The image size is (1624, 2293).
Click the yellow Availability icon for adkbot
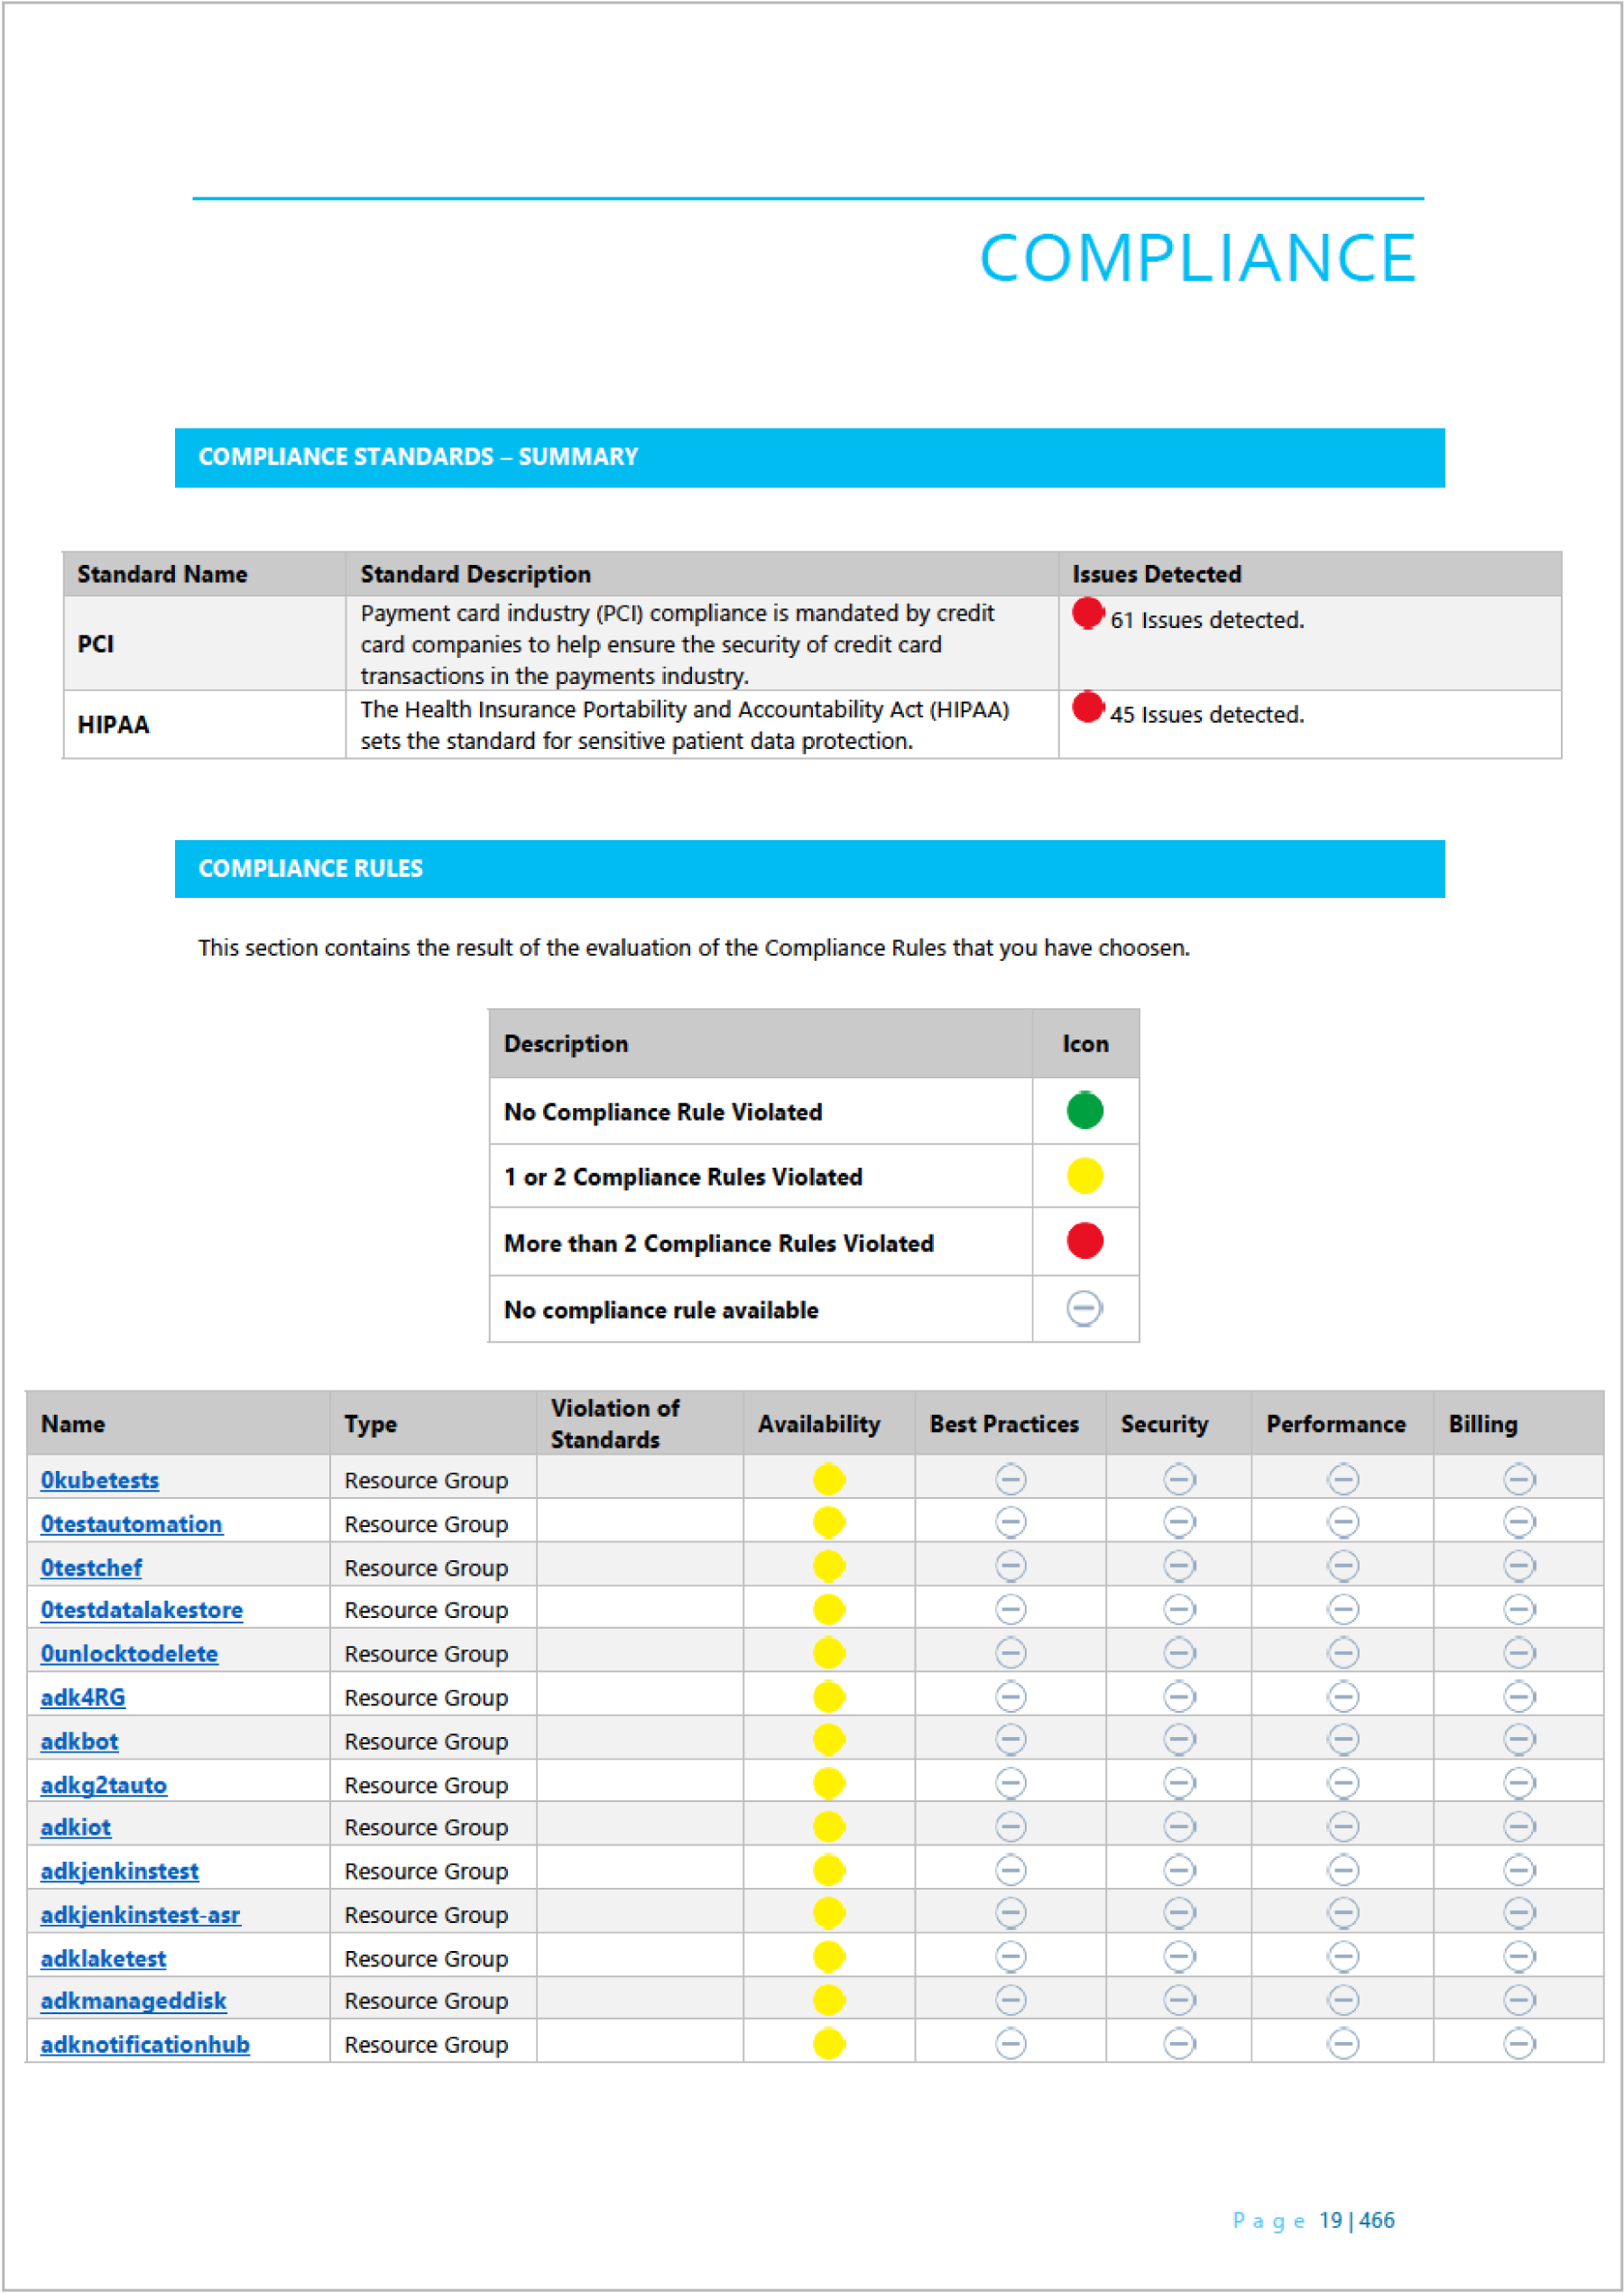pyautogui.click(x=829, y=1740)
